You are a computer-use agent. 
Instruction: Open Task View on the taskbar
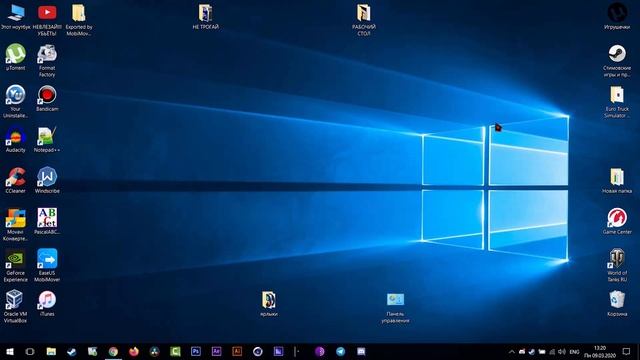coord(30,351)
